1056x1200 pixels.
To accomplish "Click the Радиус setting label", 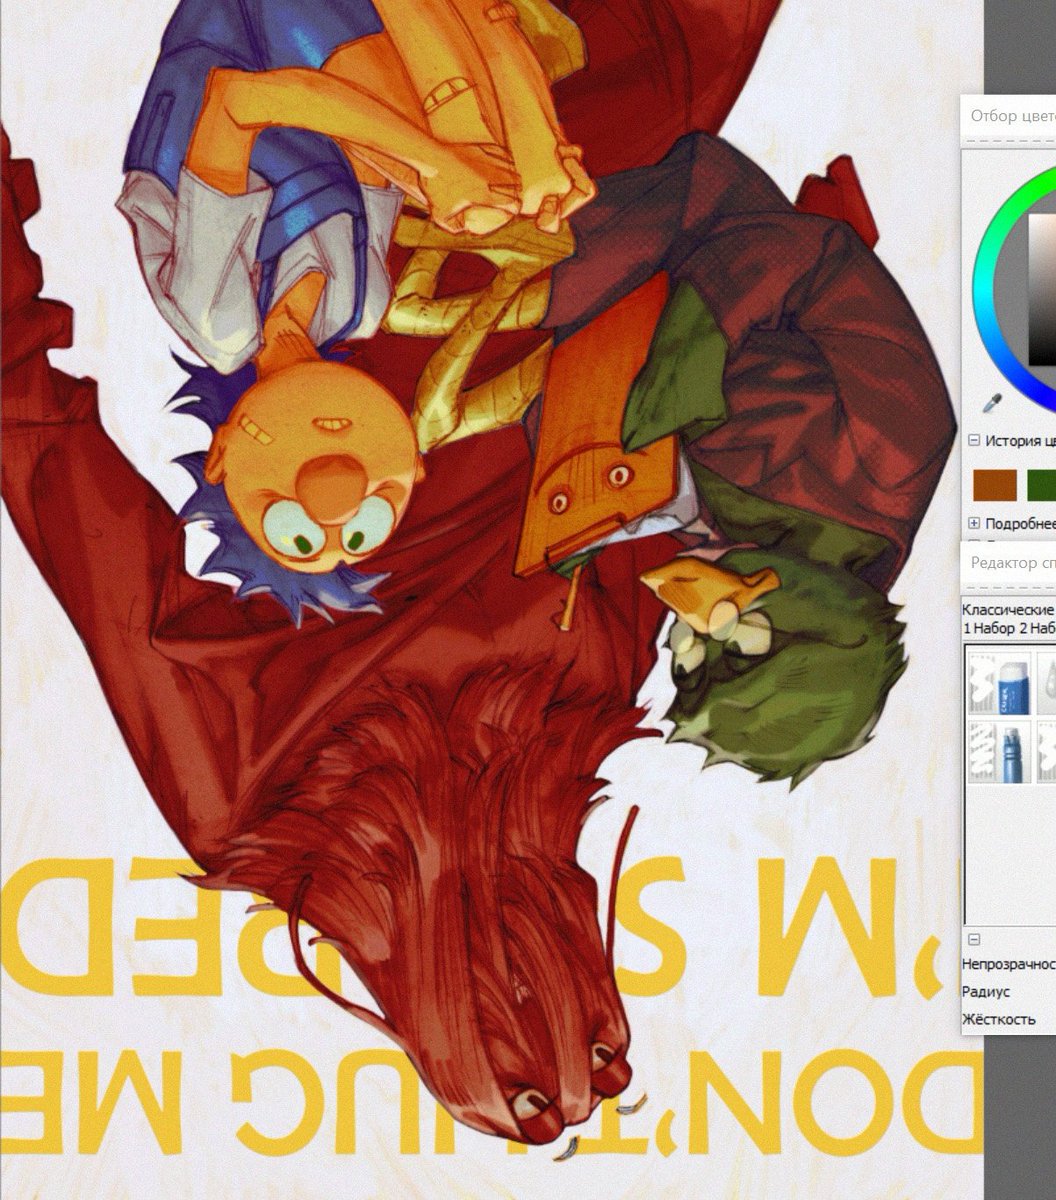I will pos(986,992).
